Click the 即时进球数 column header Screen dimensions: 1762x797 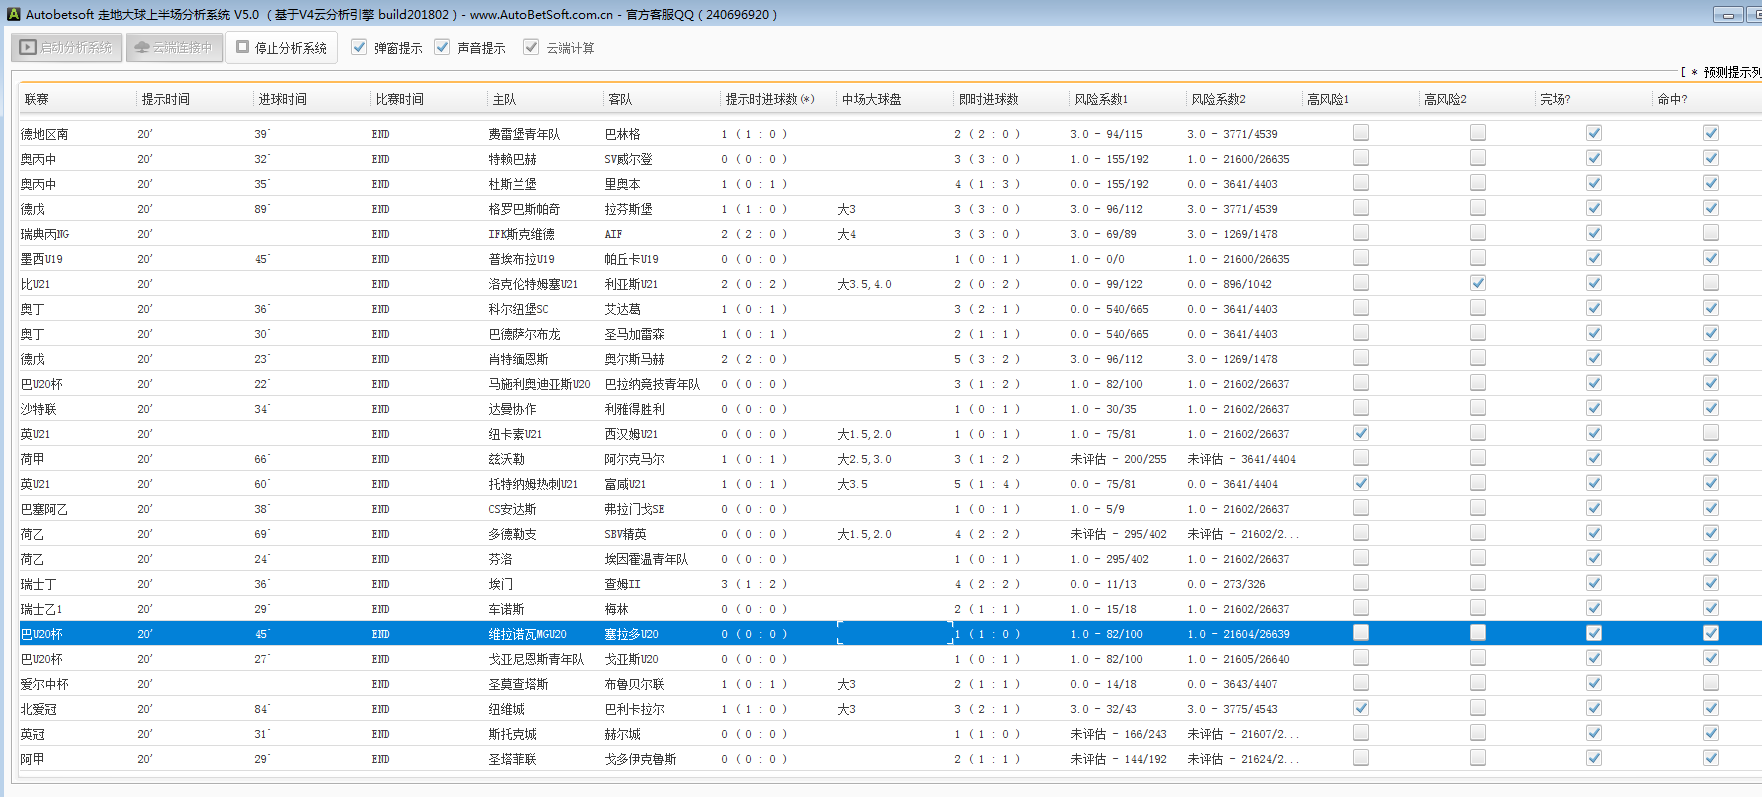(x=988, y=99)
